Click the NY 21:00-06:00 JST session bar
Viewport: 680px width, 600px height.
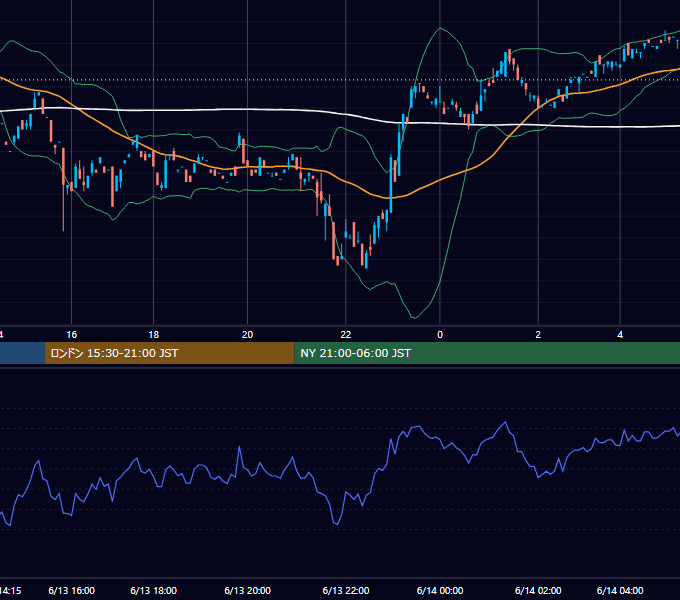click(x=487, y=353)
